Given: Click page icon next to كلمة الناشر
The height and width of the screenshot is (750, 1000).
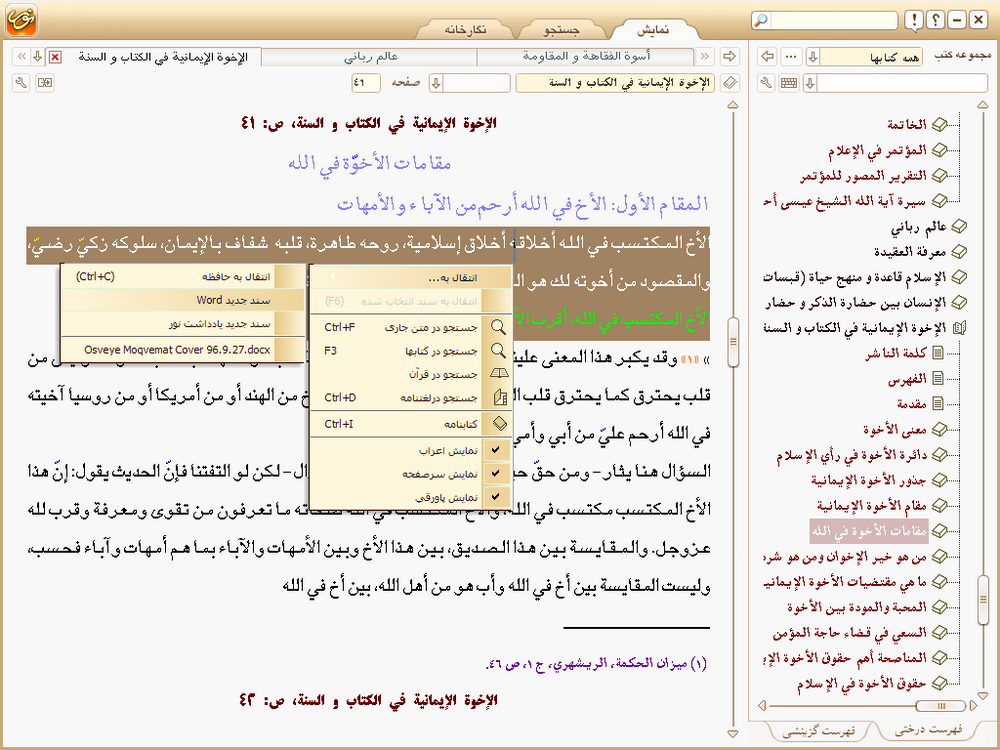Looking at the screenshot, I should (938, 353).
